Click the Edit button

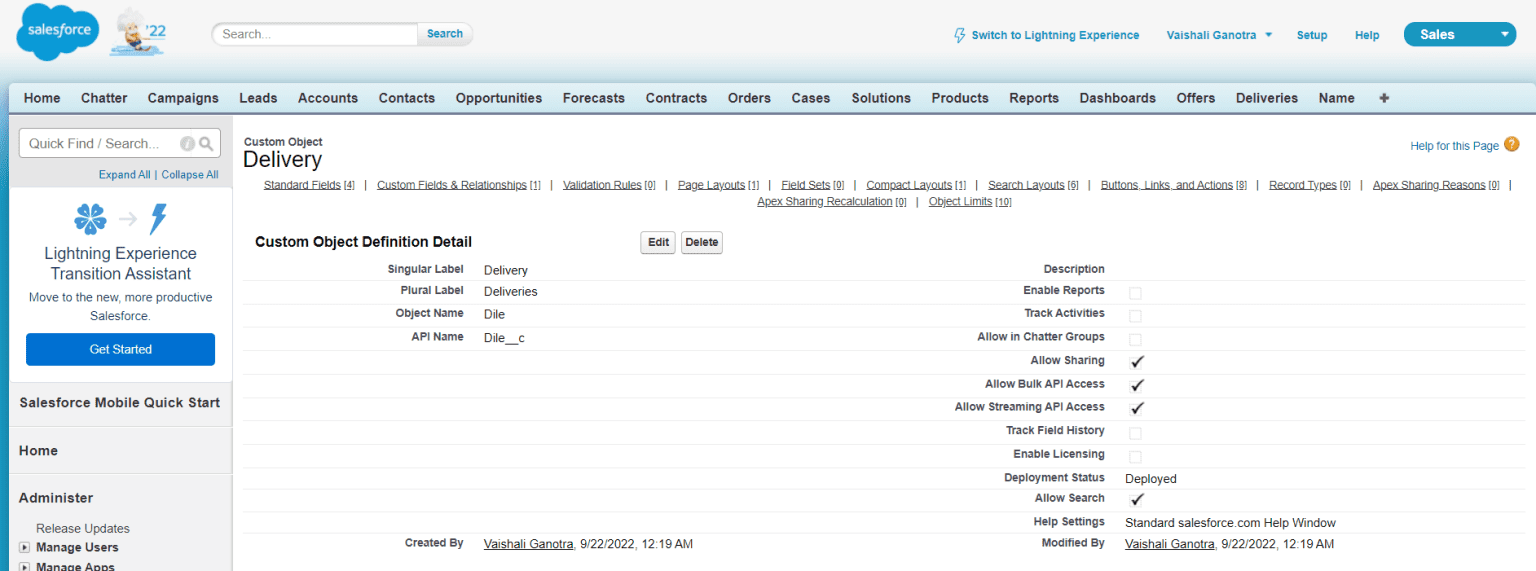(658, 243)
